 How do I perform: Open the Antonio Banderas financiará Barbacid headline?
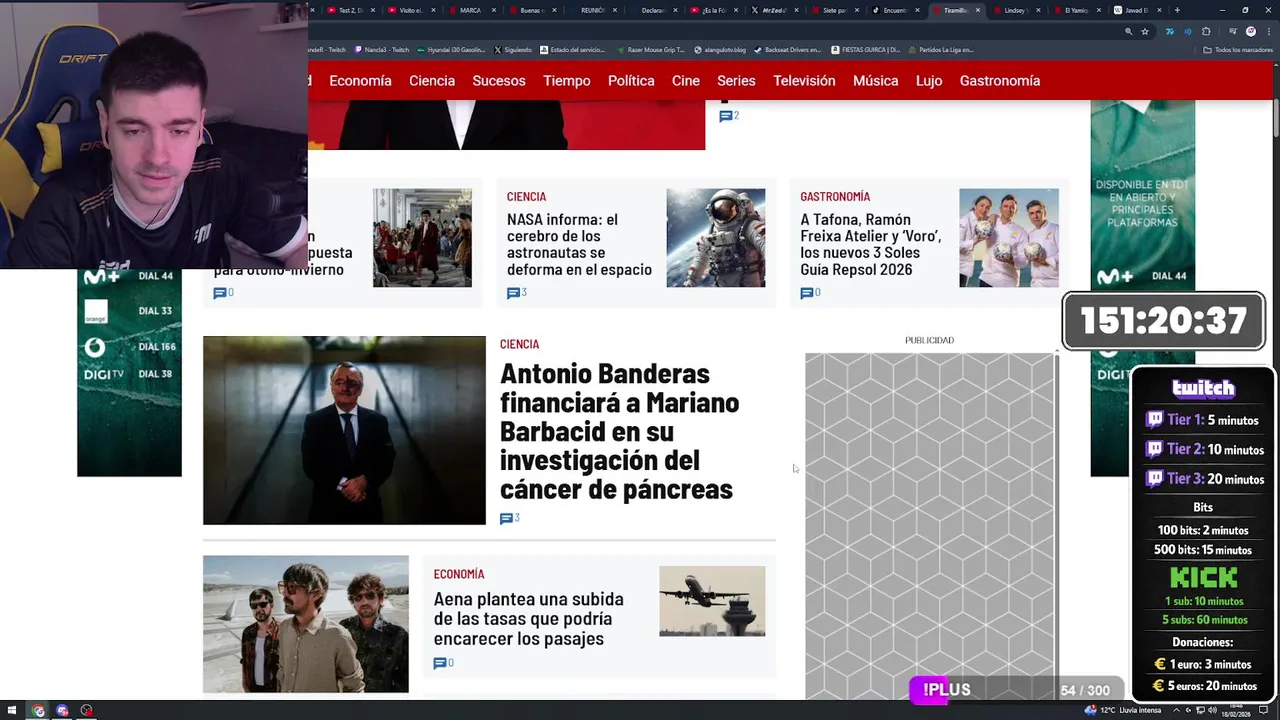pyautogui.click(x=619, y=431)
